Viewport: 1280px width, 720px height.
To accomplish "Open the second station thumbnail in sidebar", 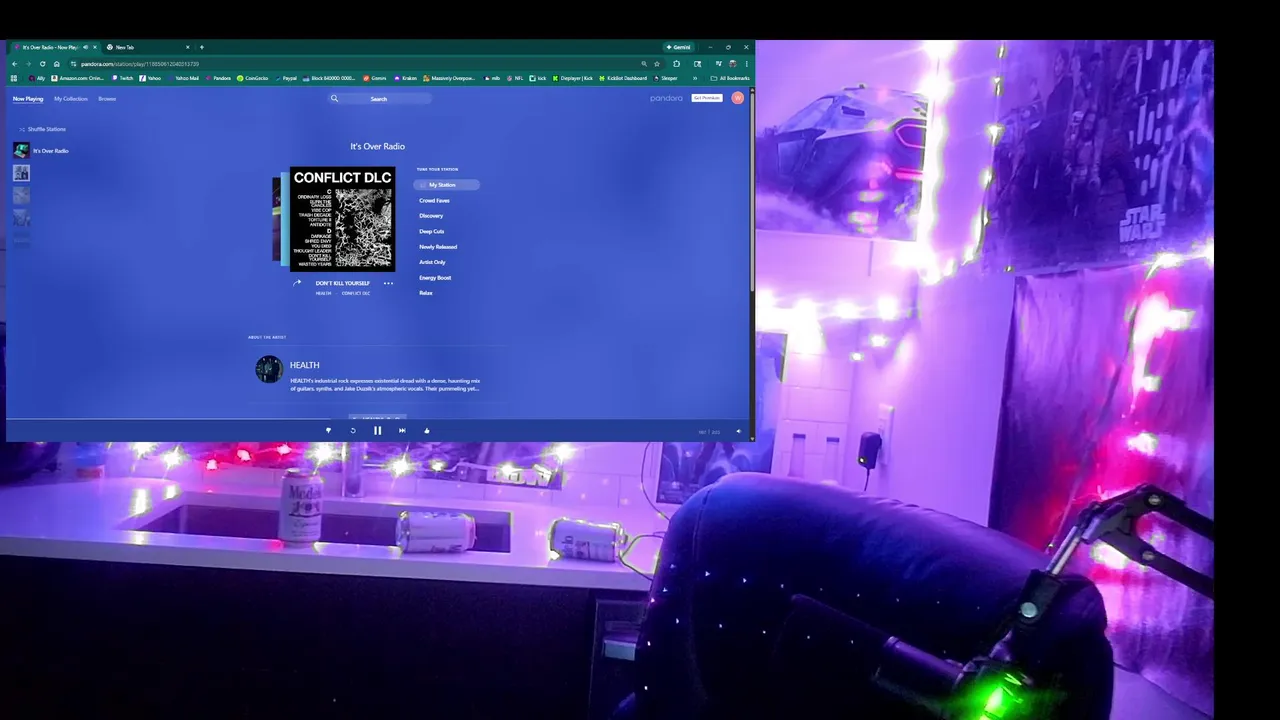I will 21,173.
